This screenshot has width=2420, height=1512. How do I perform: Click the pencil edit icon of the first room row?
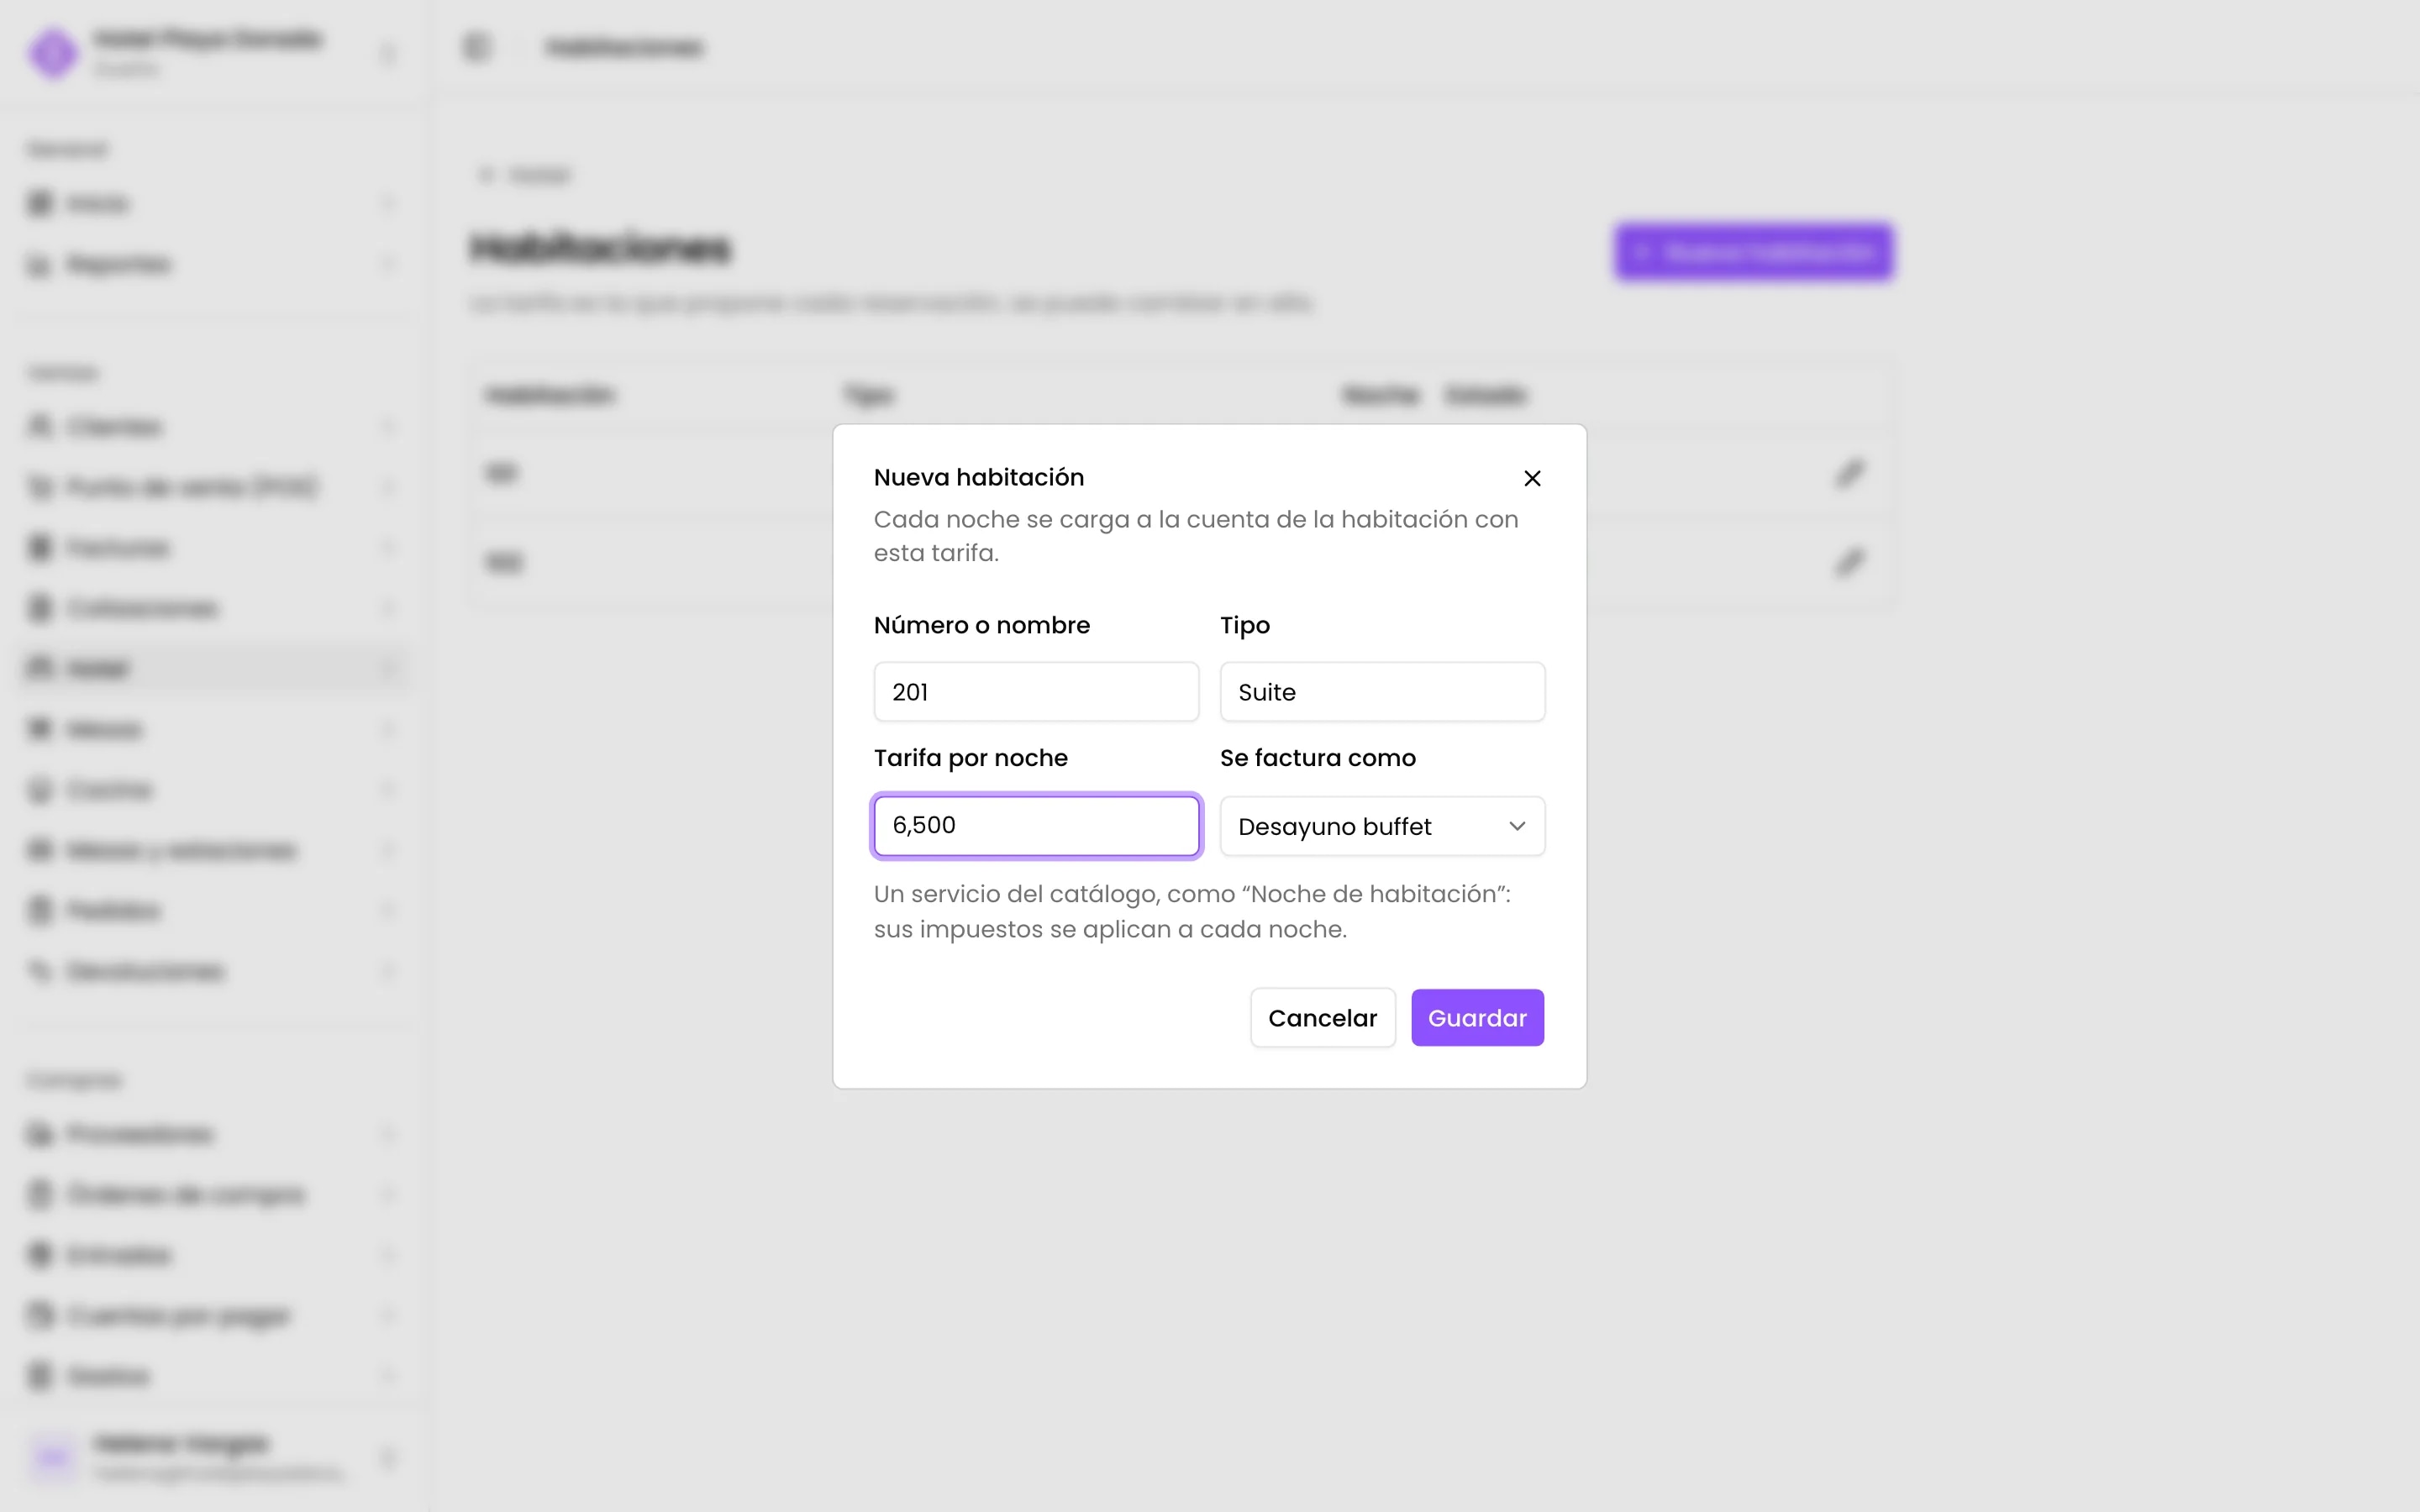click(x=1850, y=473)
